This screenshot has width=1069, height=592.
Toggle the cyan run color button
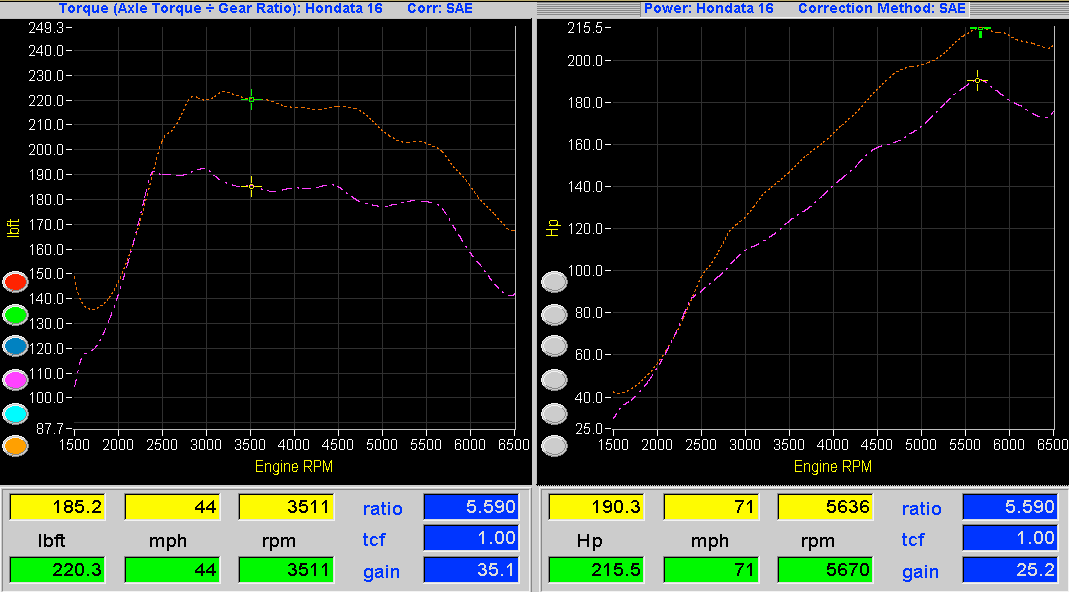point(15,413)
